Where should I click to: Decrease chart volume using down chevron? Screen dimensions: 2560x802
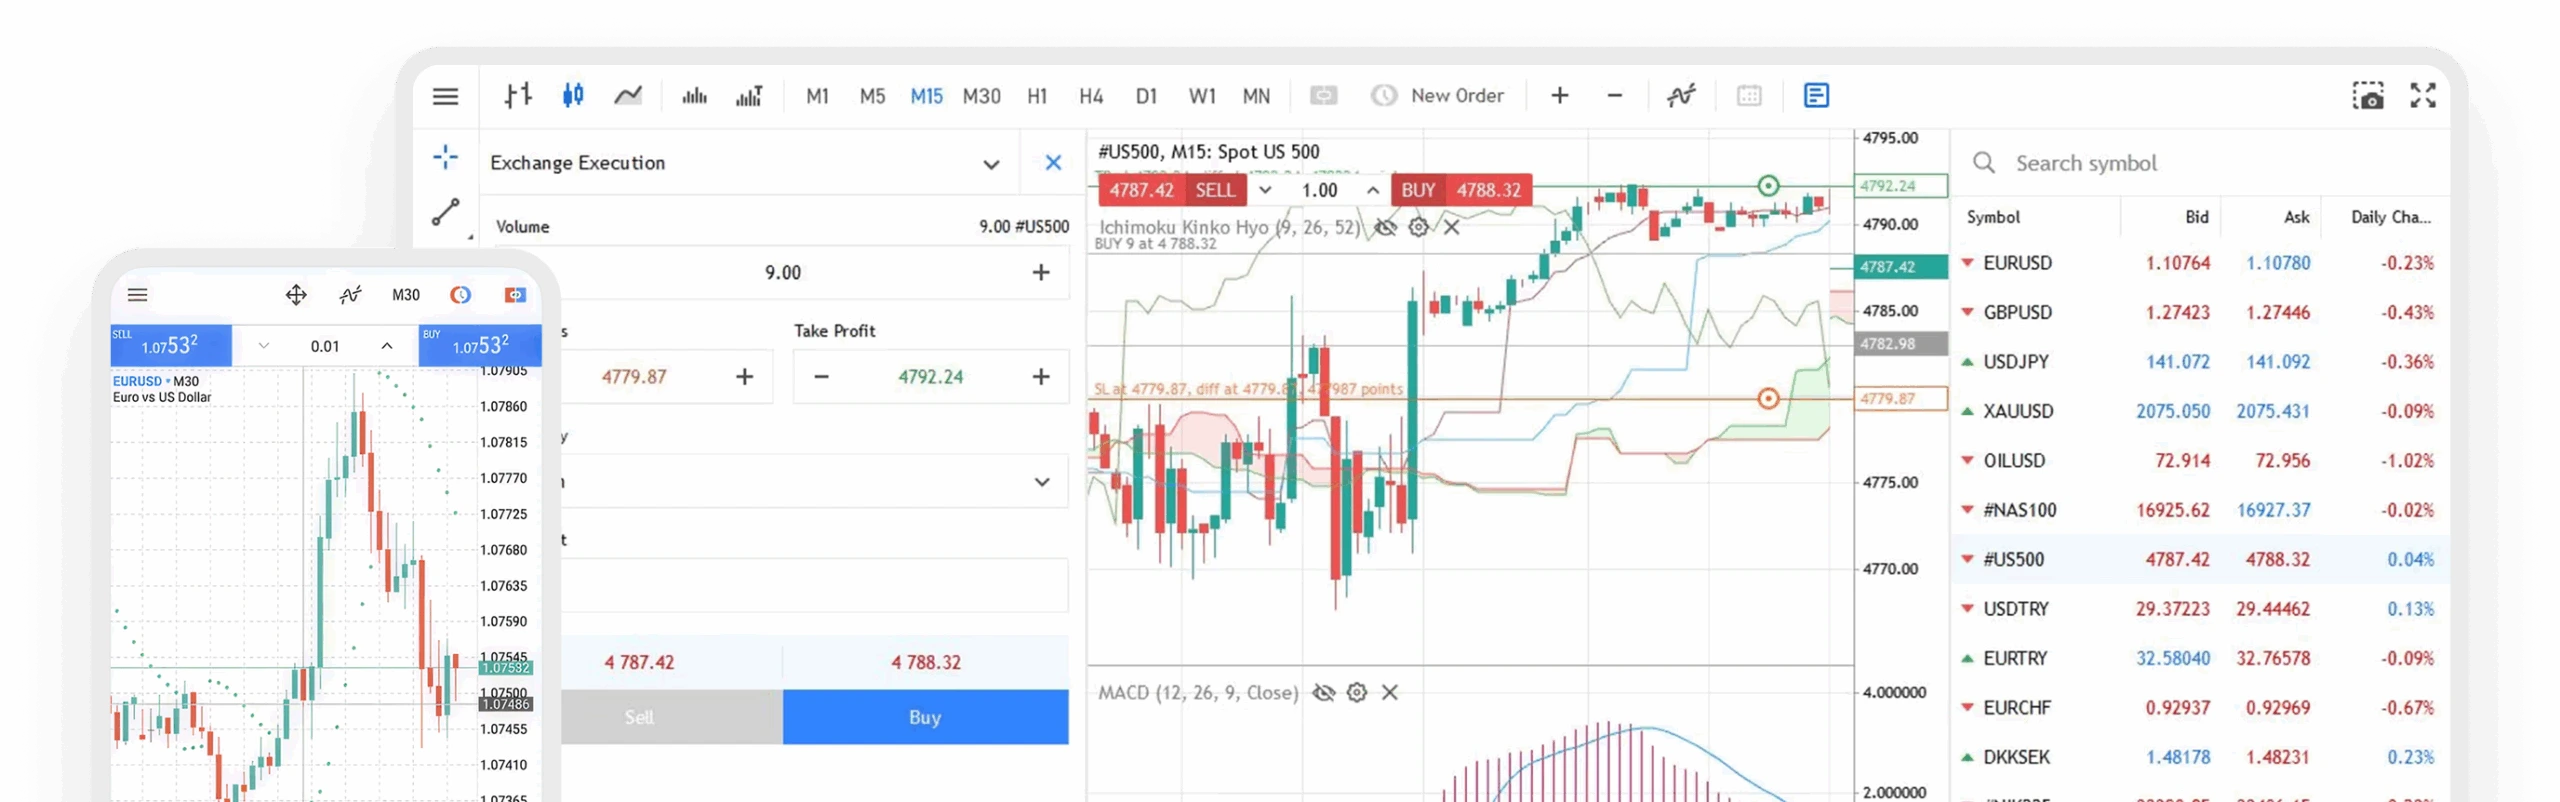coord(1265,190)
